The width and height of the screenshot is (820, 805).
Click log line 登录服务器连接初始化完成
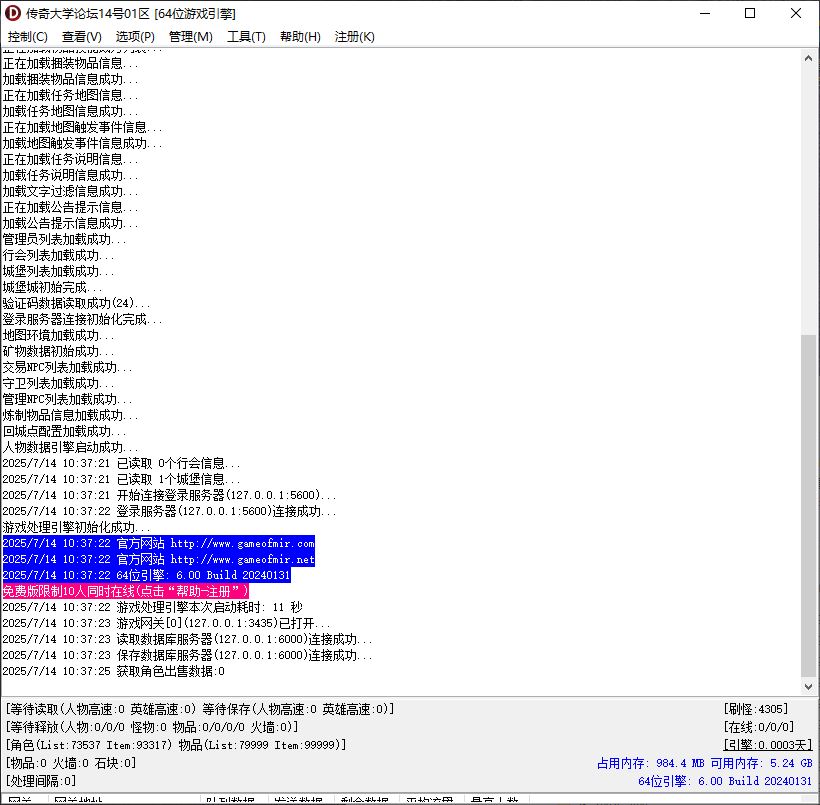[x=83, y=319]
